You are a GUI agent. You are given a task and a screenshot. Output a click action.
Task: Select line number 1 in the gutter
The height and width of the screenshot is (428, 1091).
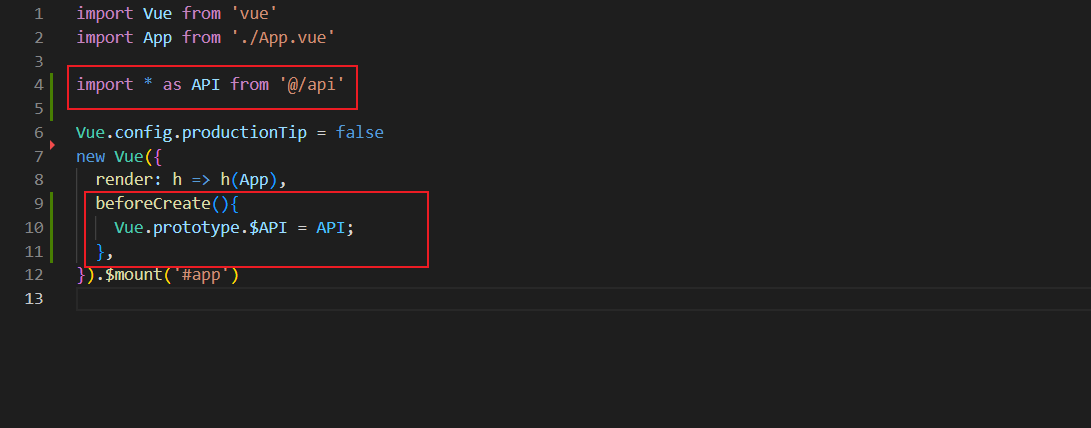(x=38, y=13)
